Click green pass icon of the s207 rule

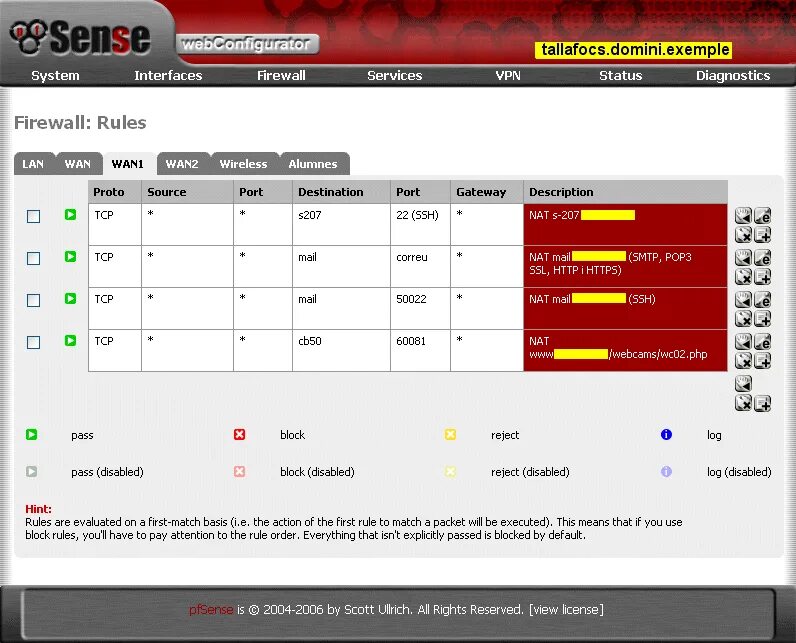71,215
